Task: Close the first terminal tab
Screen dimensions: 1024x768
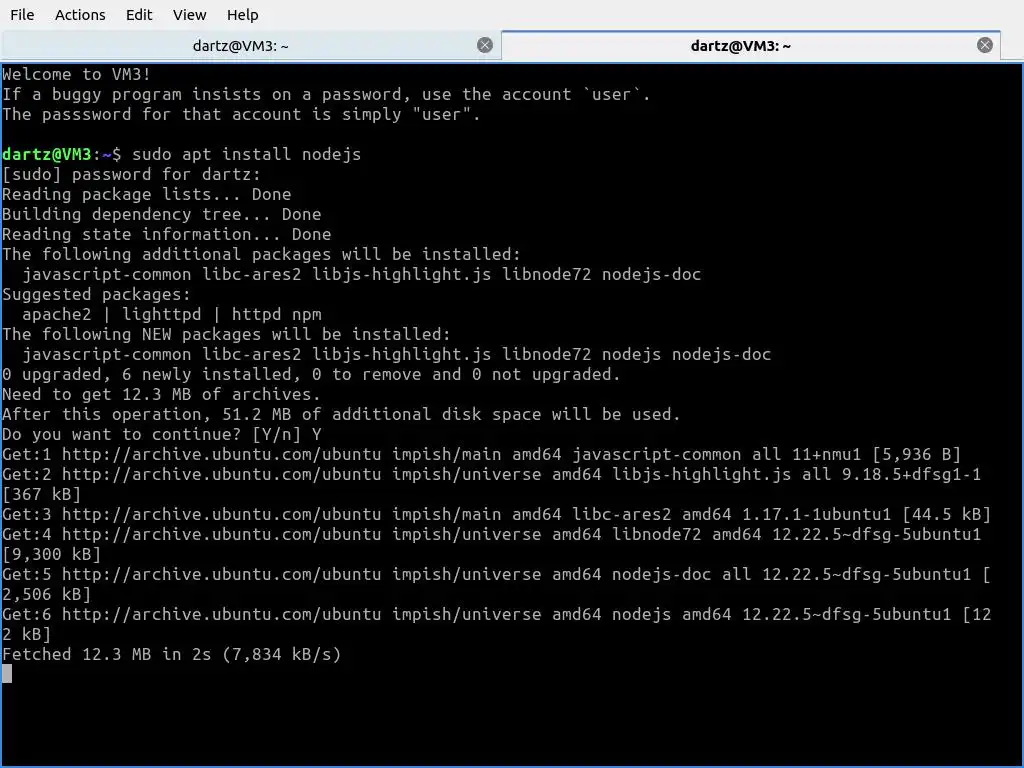Action: [x=485, y=45]
